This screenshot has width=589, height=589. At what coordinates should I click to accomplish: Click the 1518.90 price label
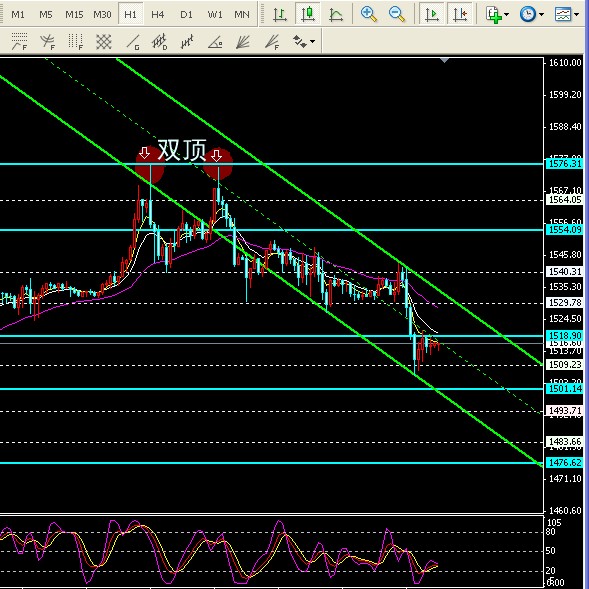coord(565,335)
